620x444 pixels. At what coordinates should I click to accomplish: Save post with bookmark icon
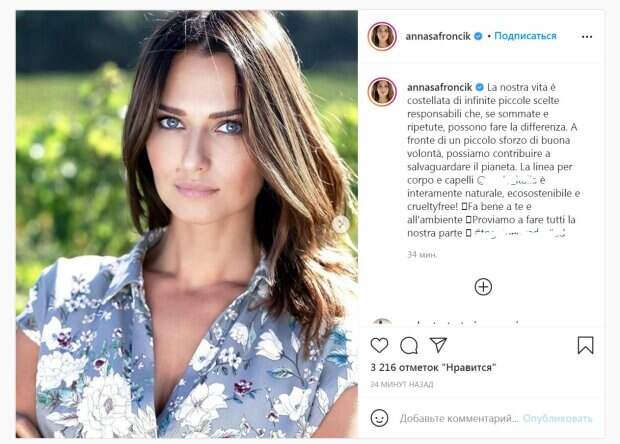click(x=585, y=345)
